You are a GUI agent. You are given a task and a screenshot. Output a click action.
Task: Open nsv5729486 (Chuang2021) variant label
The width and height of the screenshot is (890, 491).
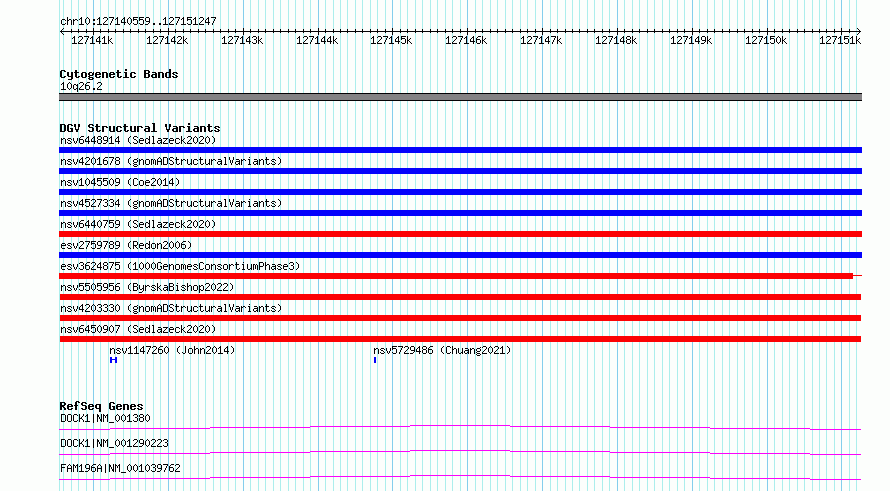click(x=442, y=350)
